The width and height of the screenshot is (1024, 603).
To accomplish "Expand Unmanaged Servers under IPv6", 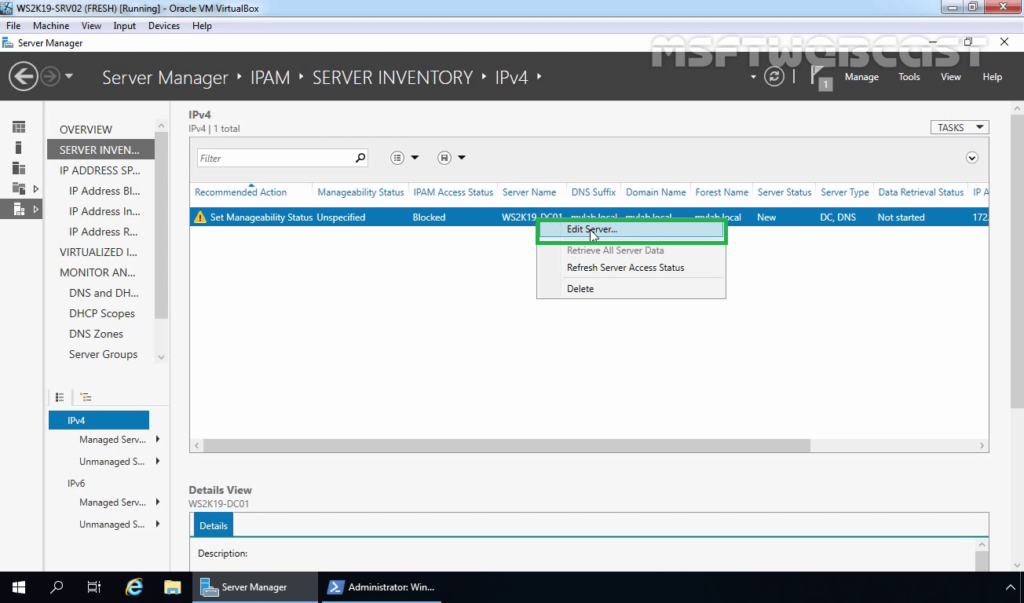I will (157, 524).
